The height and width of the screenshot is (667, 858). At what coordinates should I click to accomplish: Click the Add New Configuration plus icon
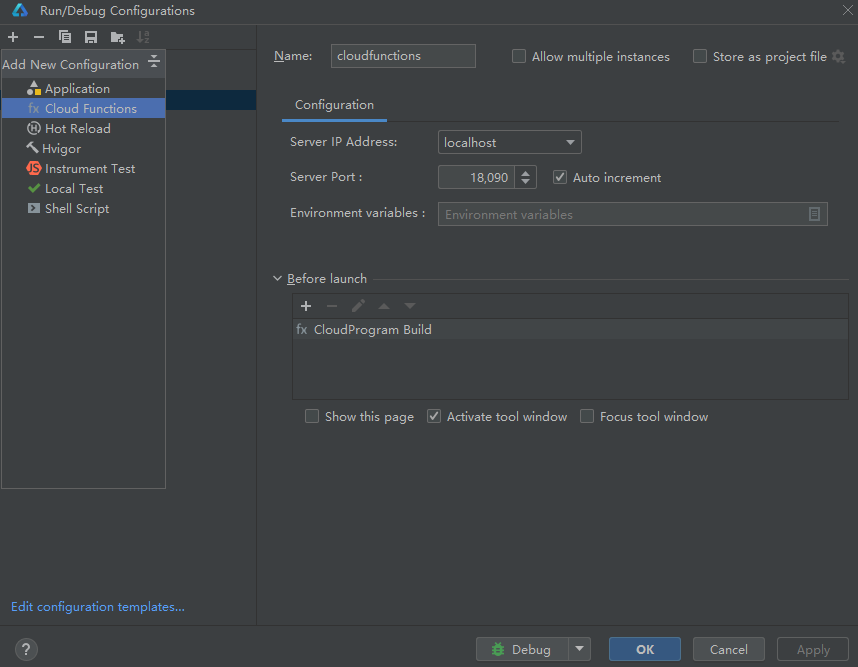pyautogui.click(x=13, y=37)
